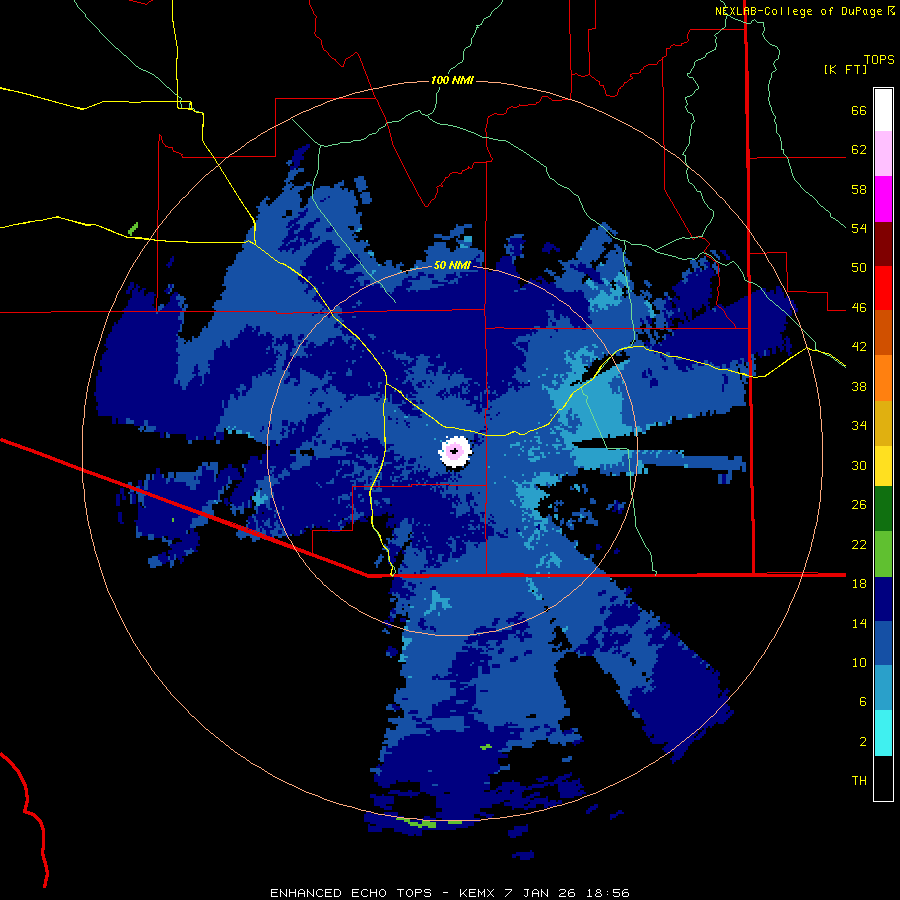The image size is (900, 900).
Task: Click the 38 legend value
Action: point(859,386)
